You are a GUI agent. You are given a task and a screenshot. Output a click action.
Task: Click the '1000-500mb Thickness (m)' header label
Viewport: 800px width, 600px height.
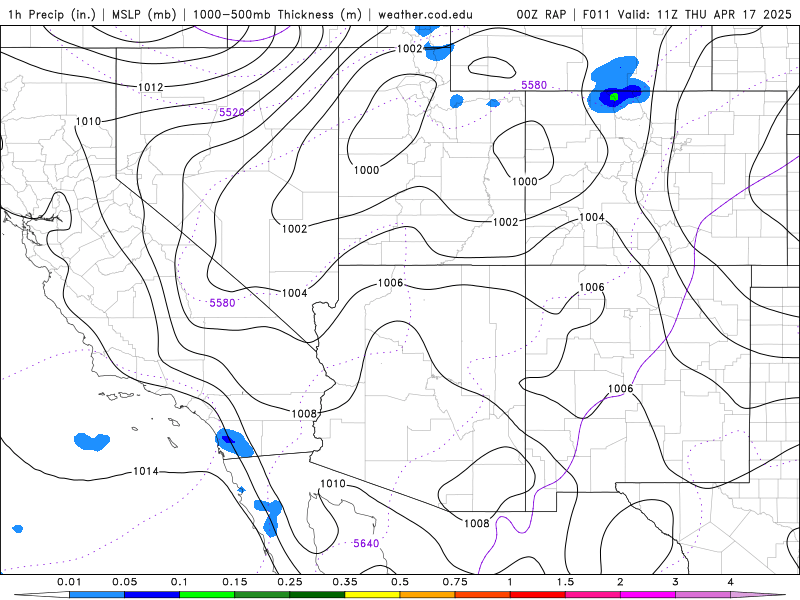[x=277, y=14]
